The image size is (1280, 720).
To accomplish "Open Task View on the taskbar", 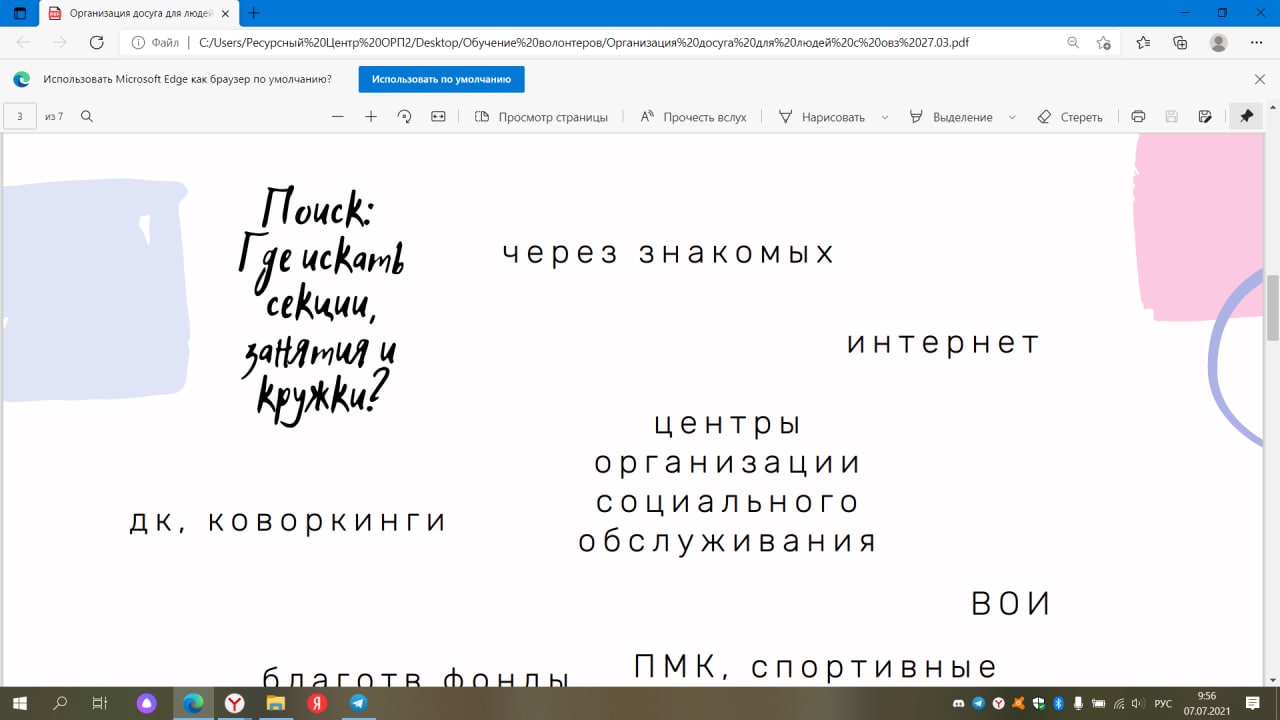I will (99, 703).
